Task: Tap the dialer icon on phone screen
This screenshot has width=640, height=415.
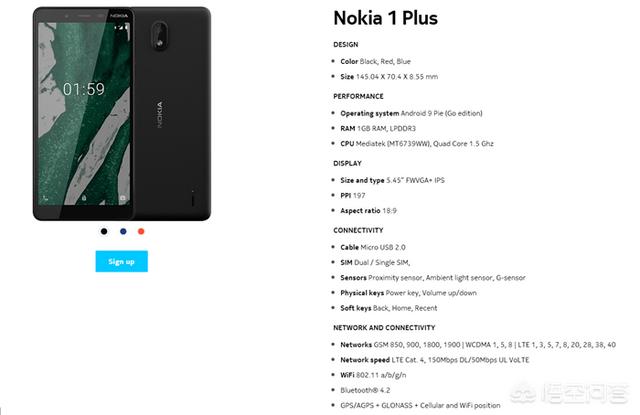Action: (46, 198)
